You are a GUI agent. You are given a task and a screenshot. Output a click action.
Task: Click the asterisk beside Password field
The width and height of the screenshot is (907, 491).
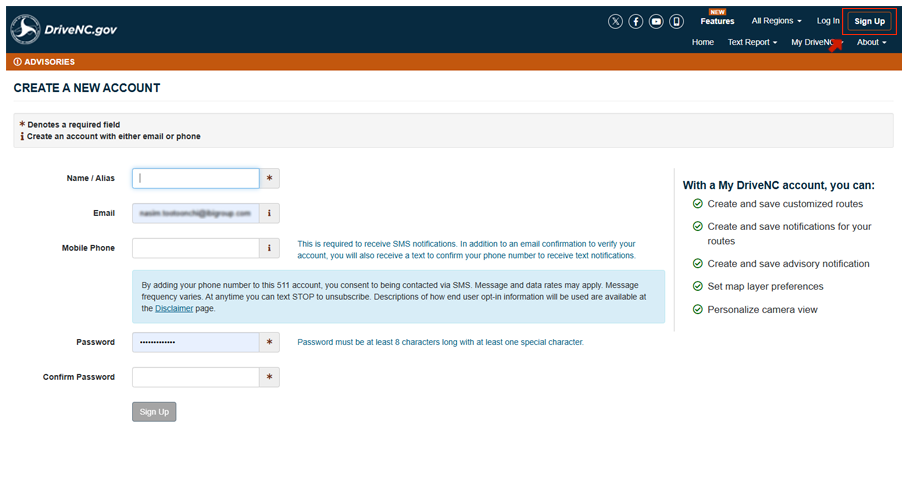click(269, 342)
